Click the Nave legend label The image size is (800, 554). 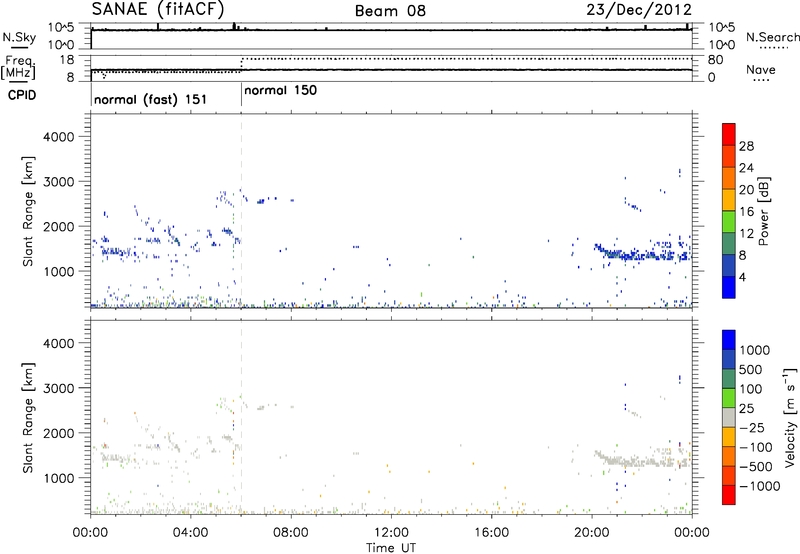(x=761, y=70)
